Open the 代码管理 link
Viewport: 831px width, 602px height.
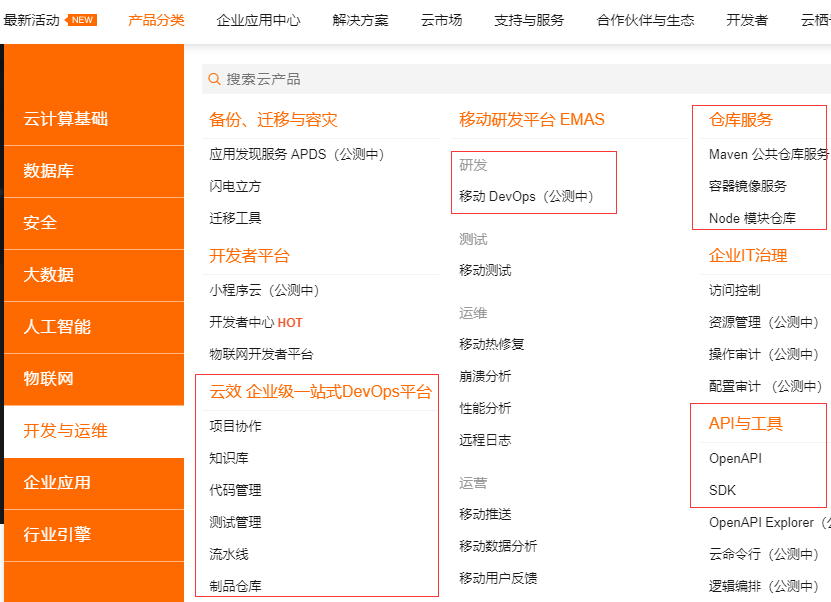(x=235, y=490)
